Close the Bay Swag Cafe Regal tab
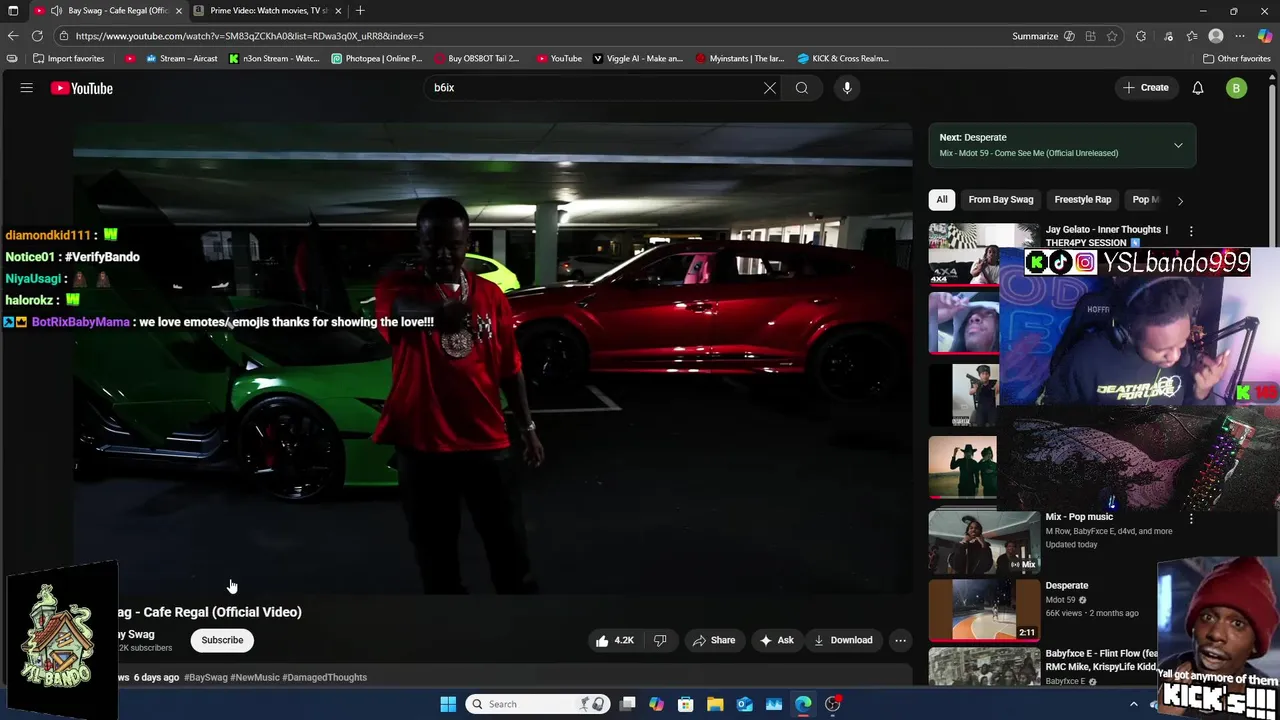Viewport: 1280px width, 720px height. click(x=179, y=11)
